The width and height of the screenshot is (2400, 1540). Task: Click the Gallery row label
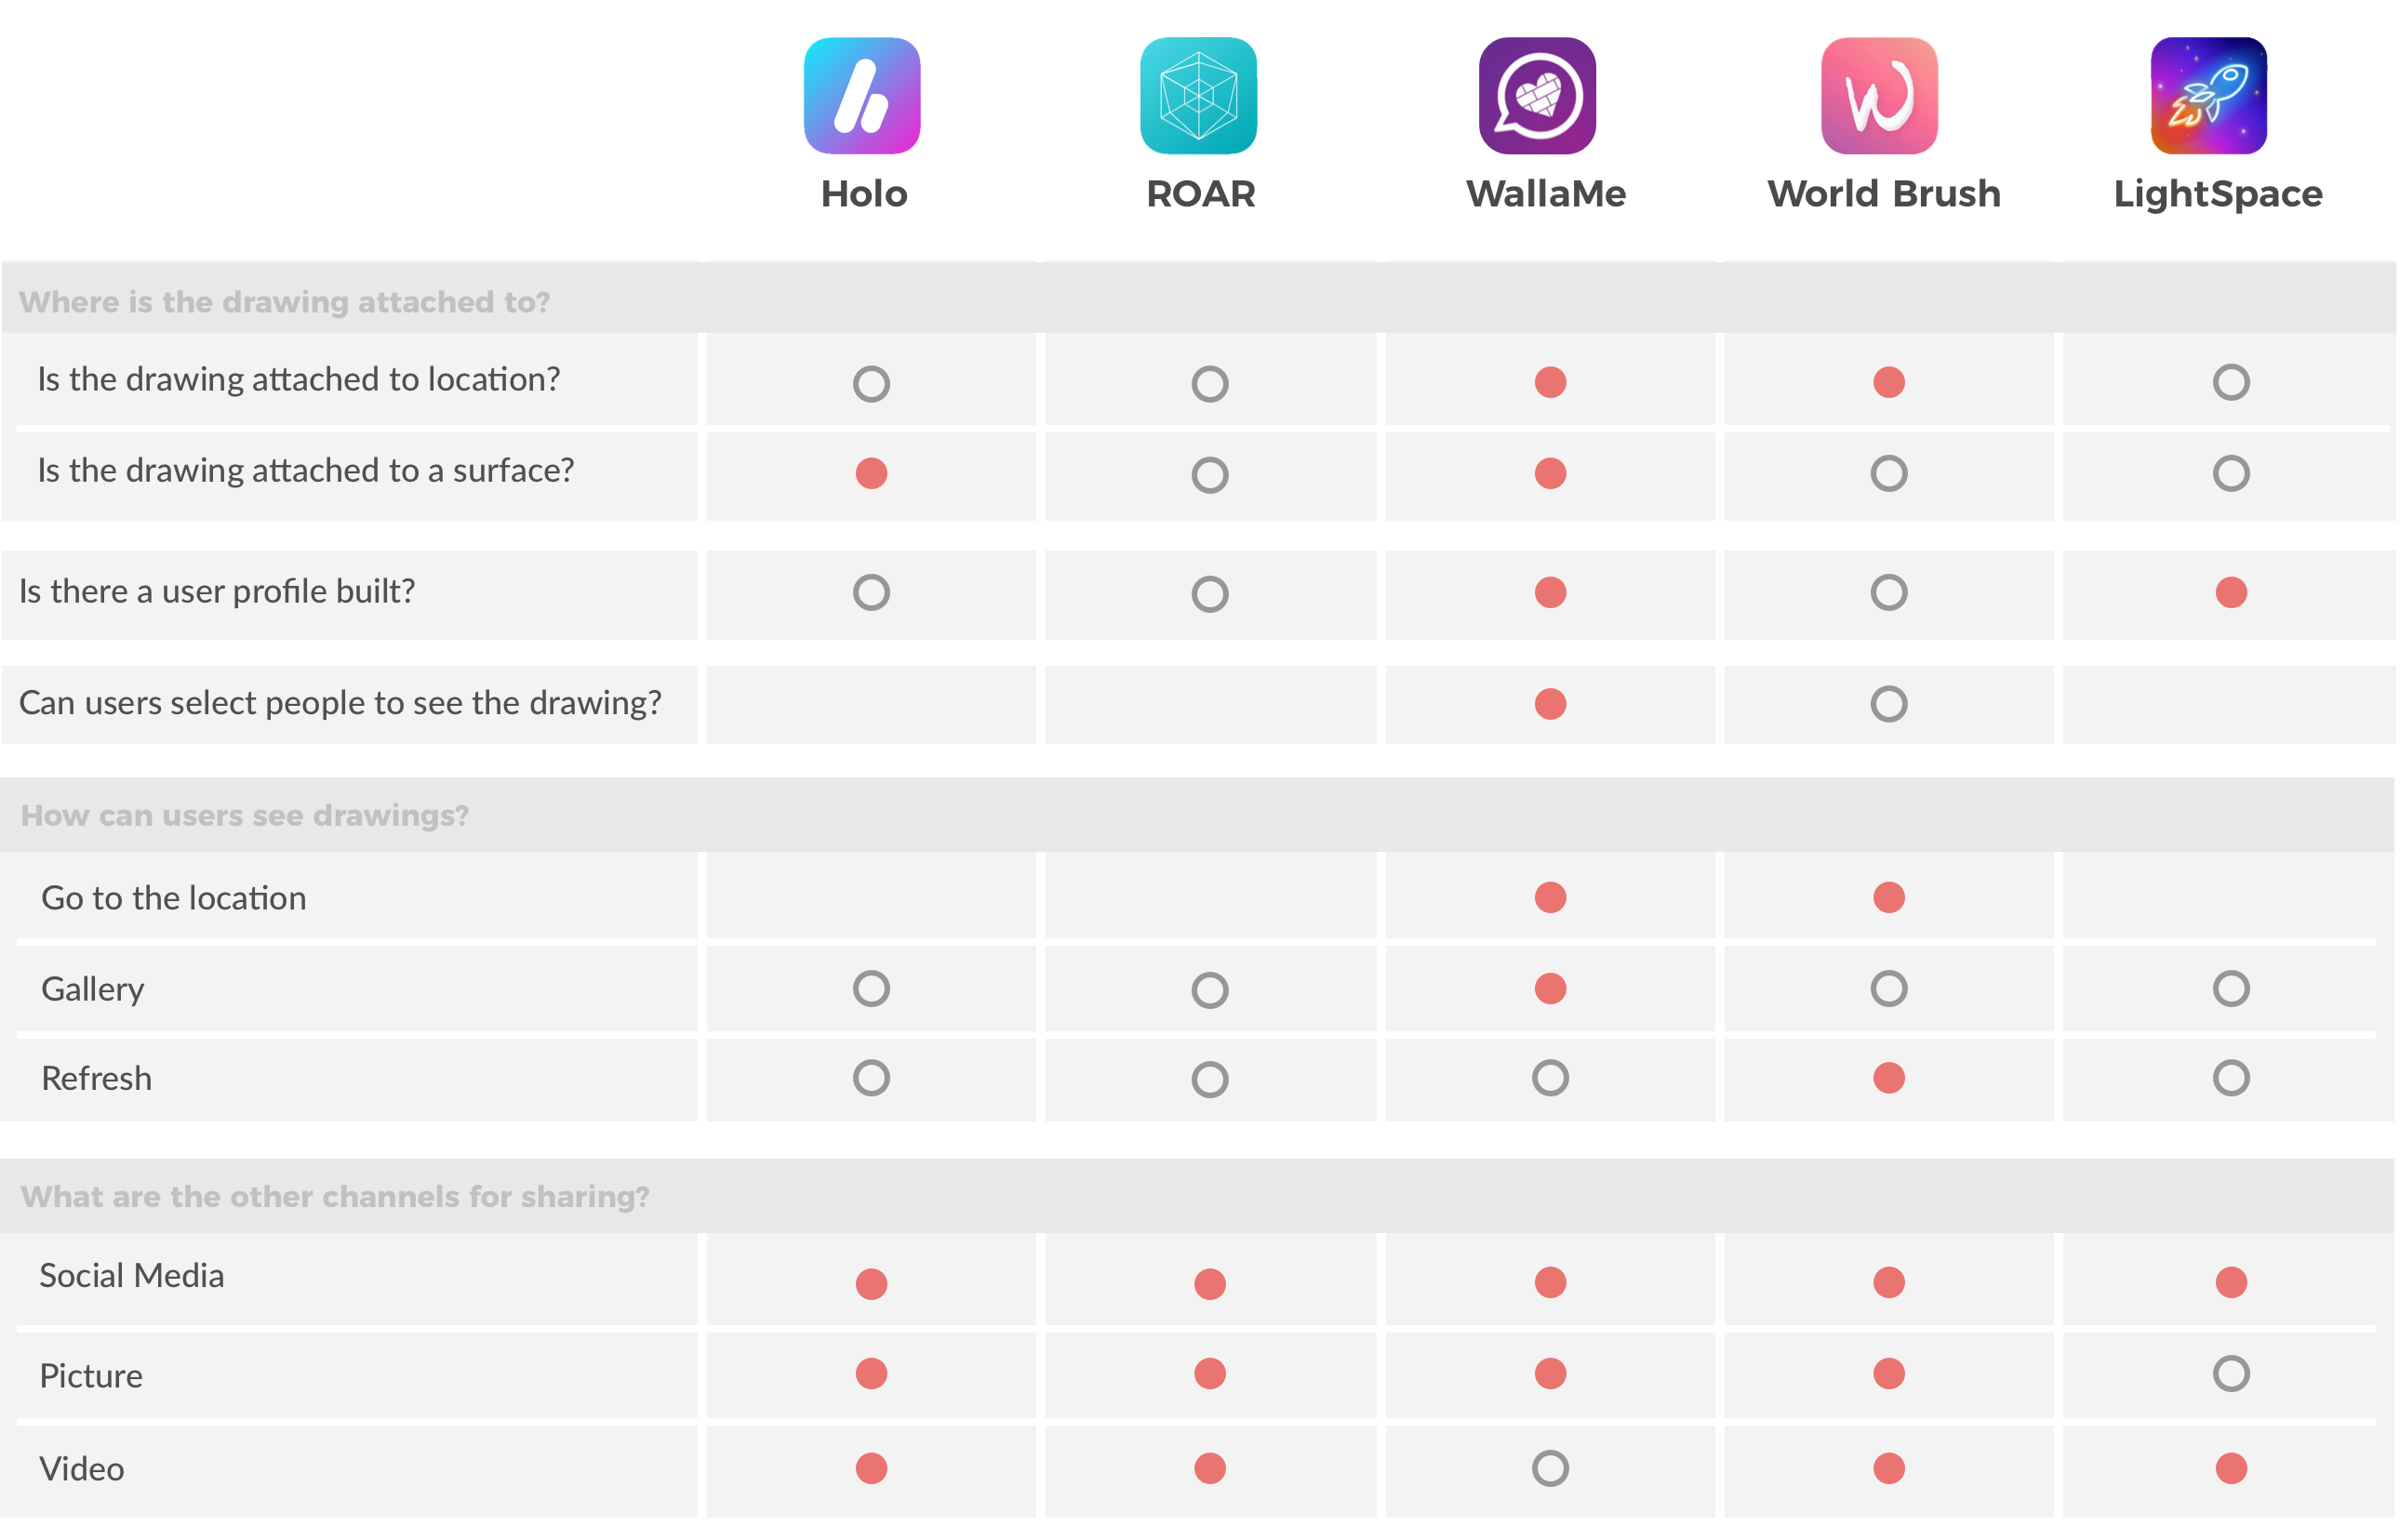93,989
